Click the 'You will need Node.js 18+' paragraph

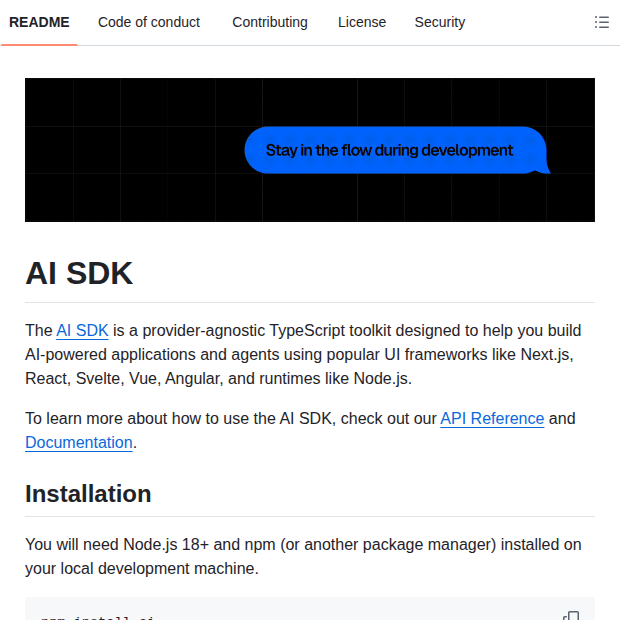click(303, 556)
